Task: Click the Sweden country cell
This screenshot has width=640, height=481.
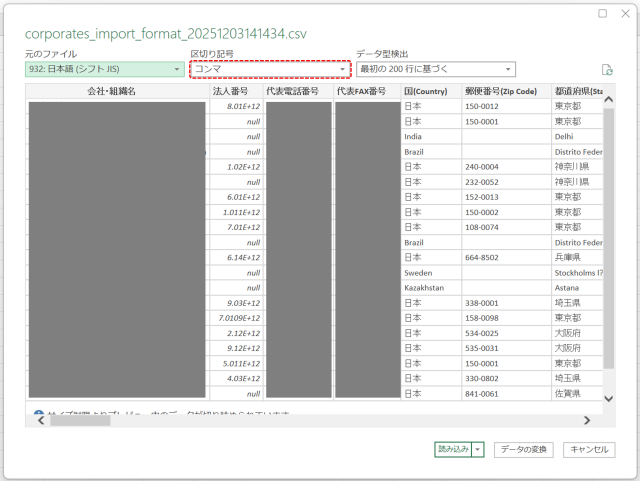Action: 431,273
